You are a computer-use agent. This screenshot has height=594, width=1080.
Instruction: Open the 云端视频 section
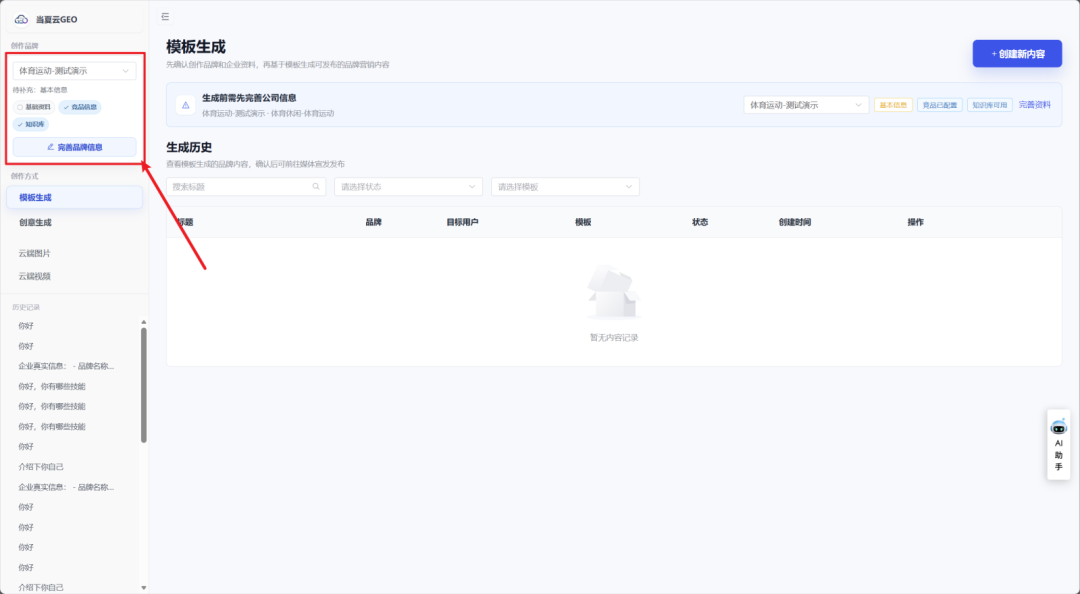34,276
